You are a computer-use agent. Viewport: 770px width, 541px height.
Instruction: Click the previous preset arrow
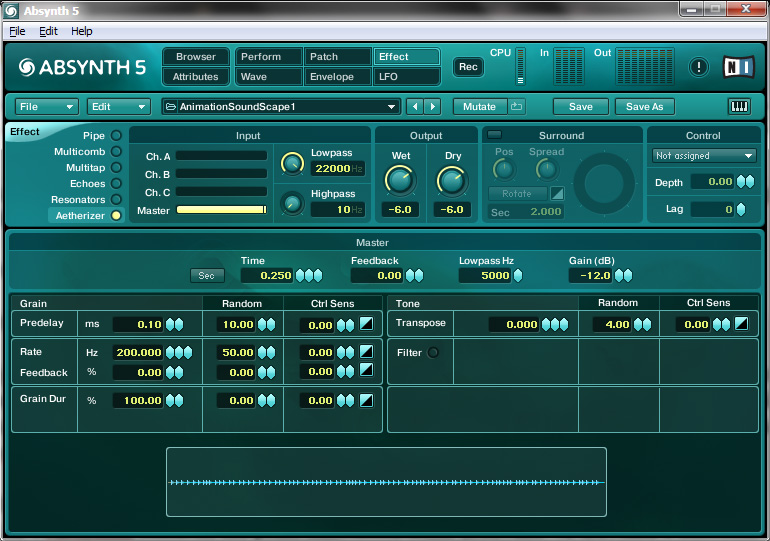[415, 107]
